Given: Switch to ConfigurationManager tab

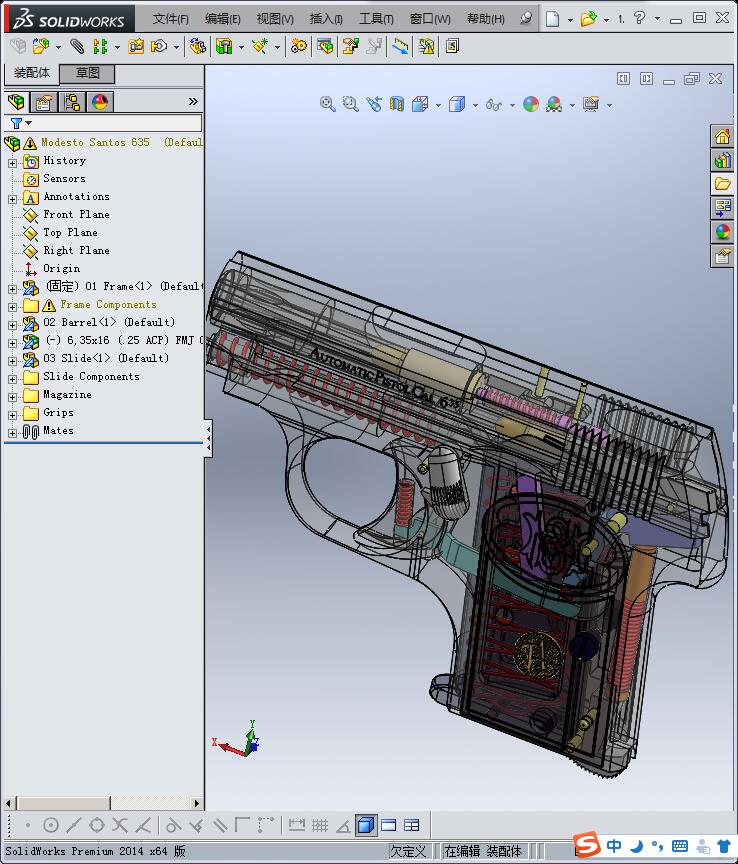Looking at the screenshot, I should tap(72, 102).
